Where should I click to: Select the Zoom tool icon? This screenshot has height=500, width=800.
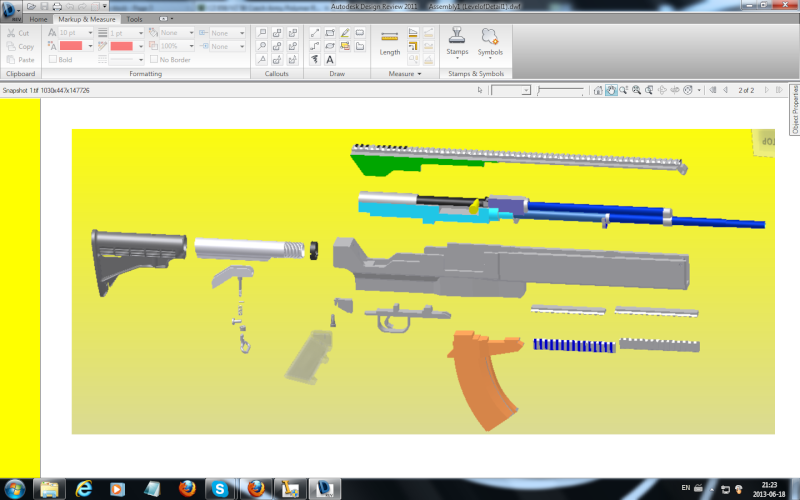(623, 90)
